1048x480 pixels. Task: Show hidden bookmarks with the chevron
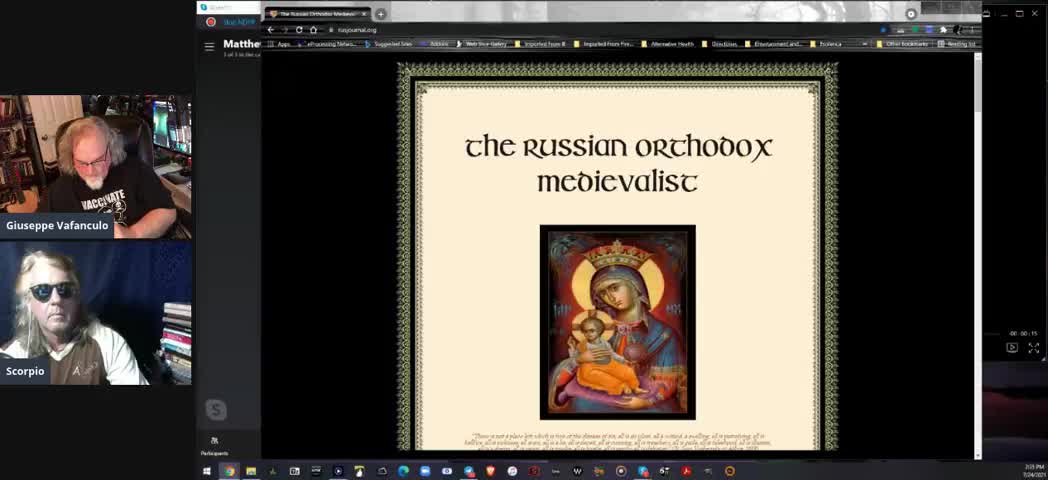(x=864, y=44)
